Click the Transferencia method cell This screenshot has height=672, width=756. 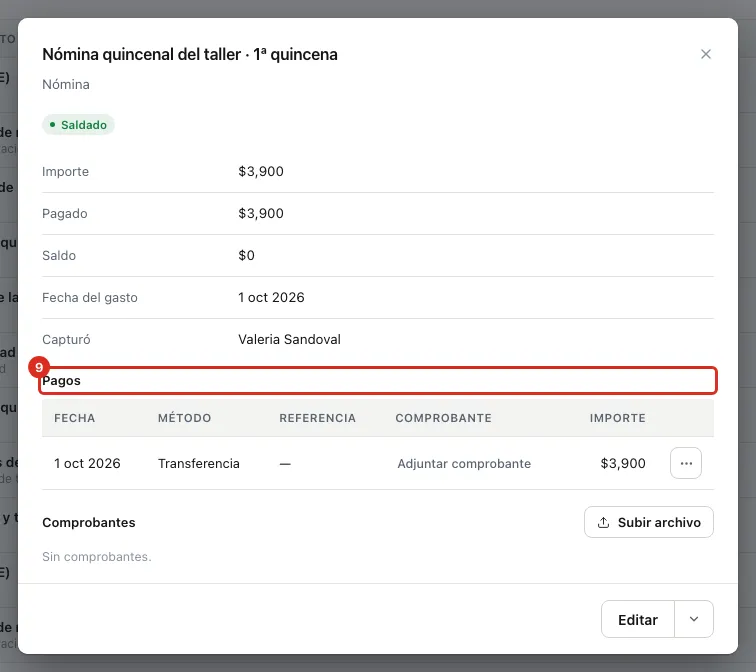(199, 464)
